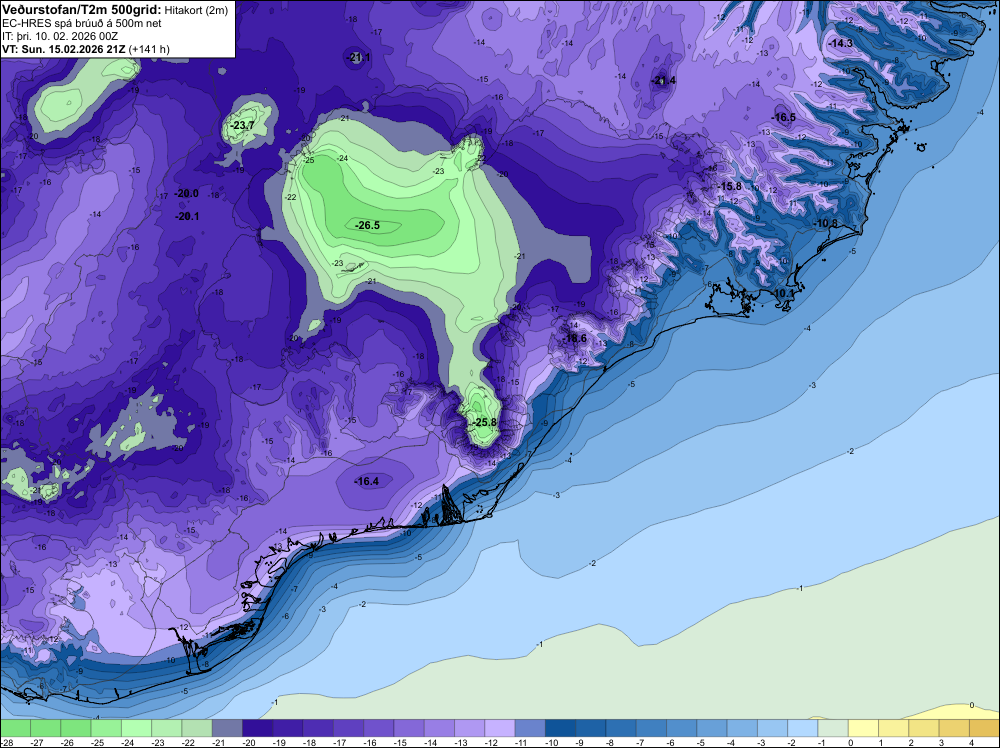Image resolution: width=1000 pixels, height=748 pixels.
Task: Click the -10.1 temperature label
Action: (784, 293)
